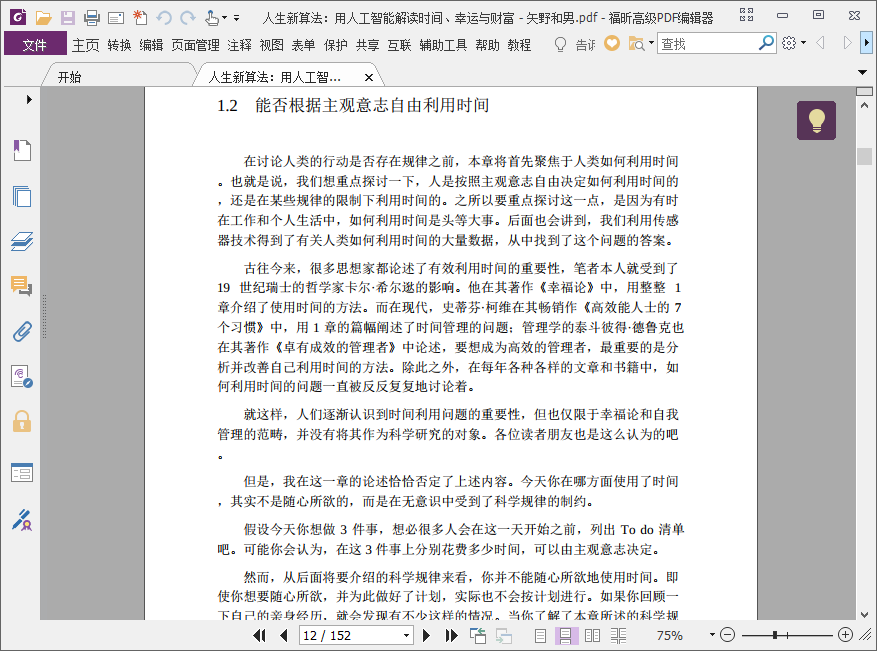Select the Hand tool icon in the title bar

point(212,18)
